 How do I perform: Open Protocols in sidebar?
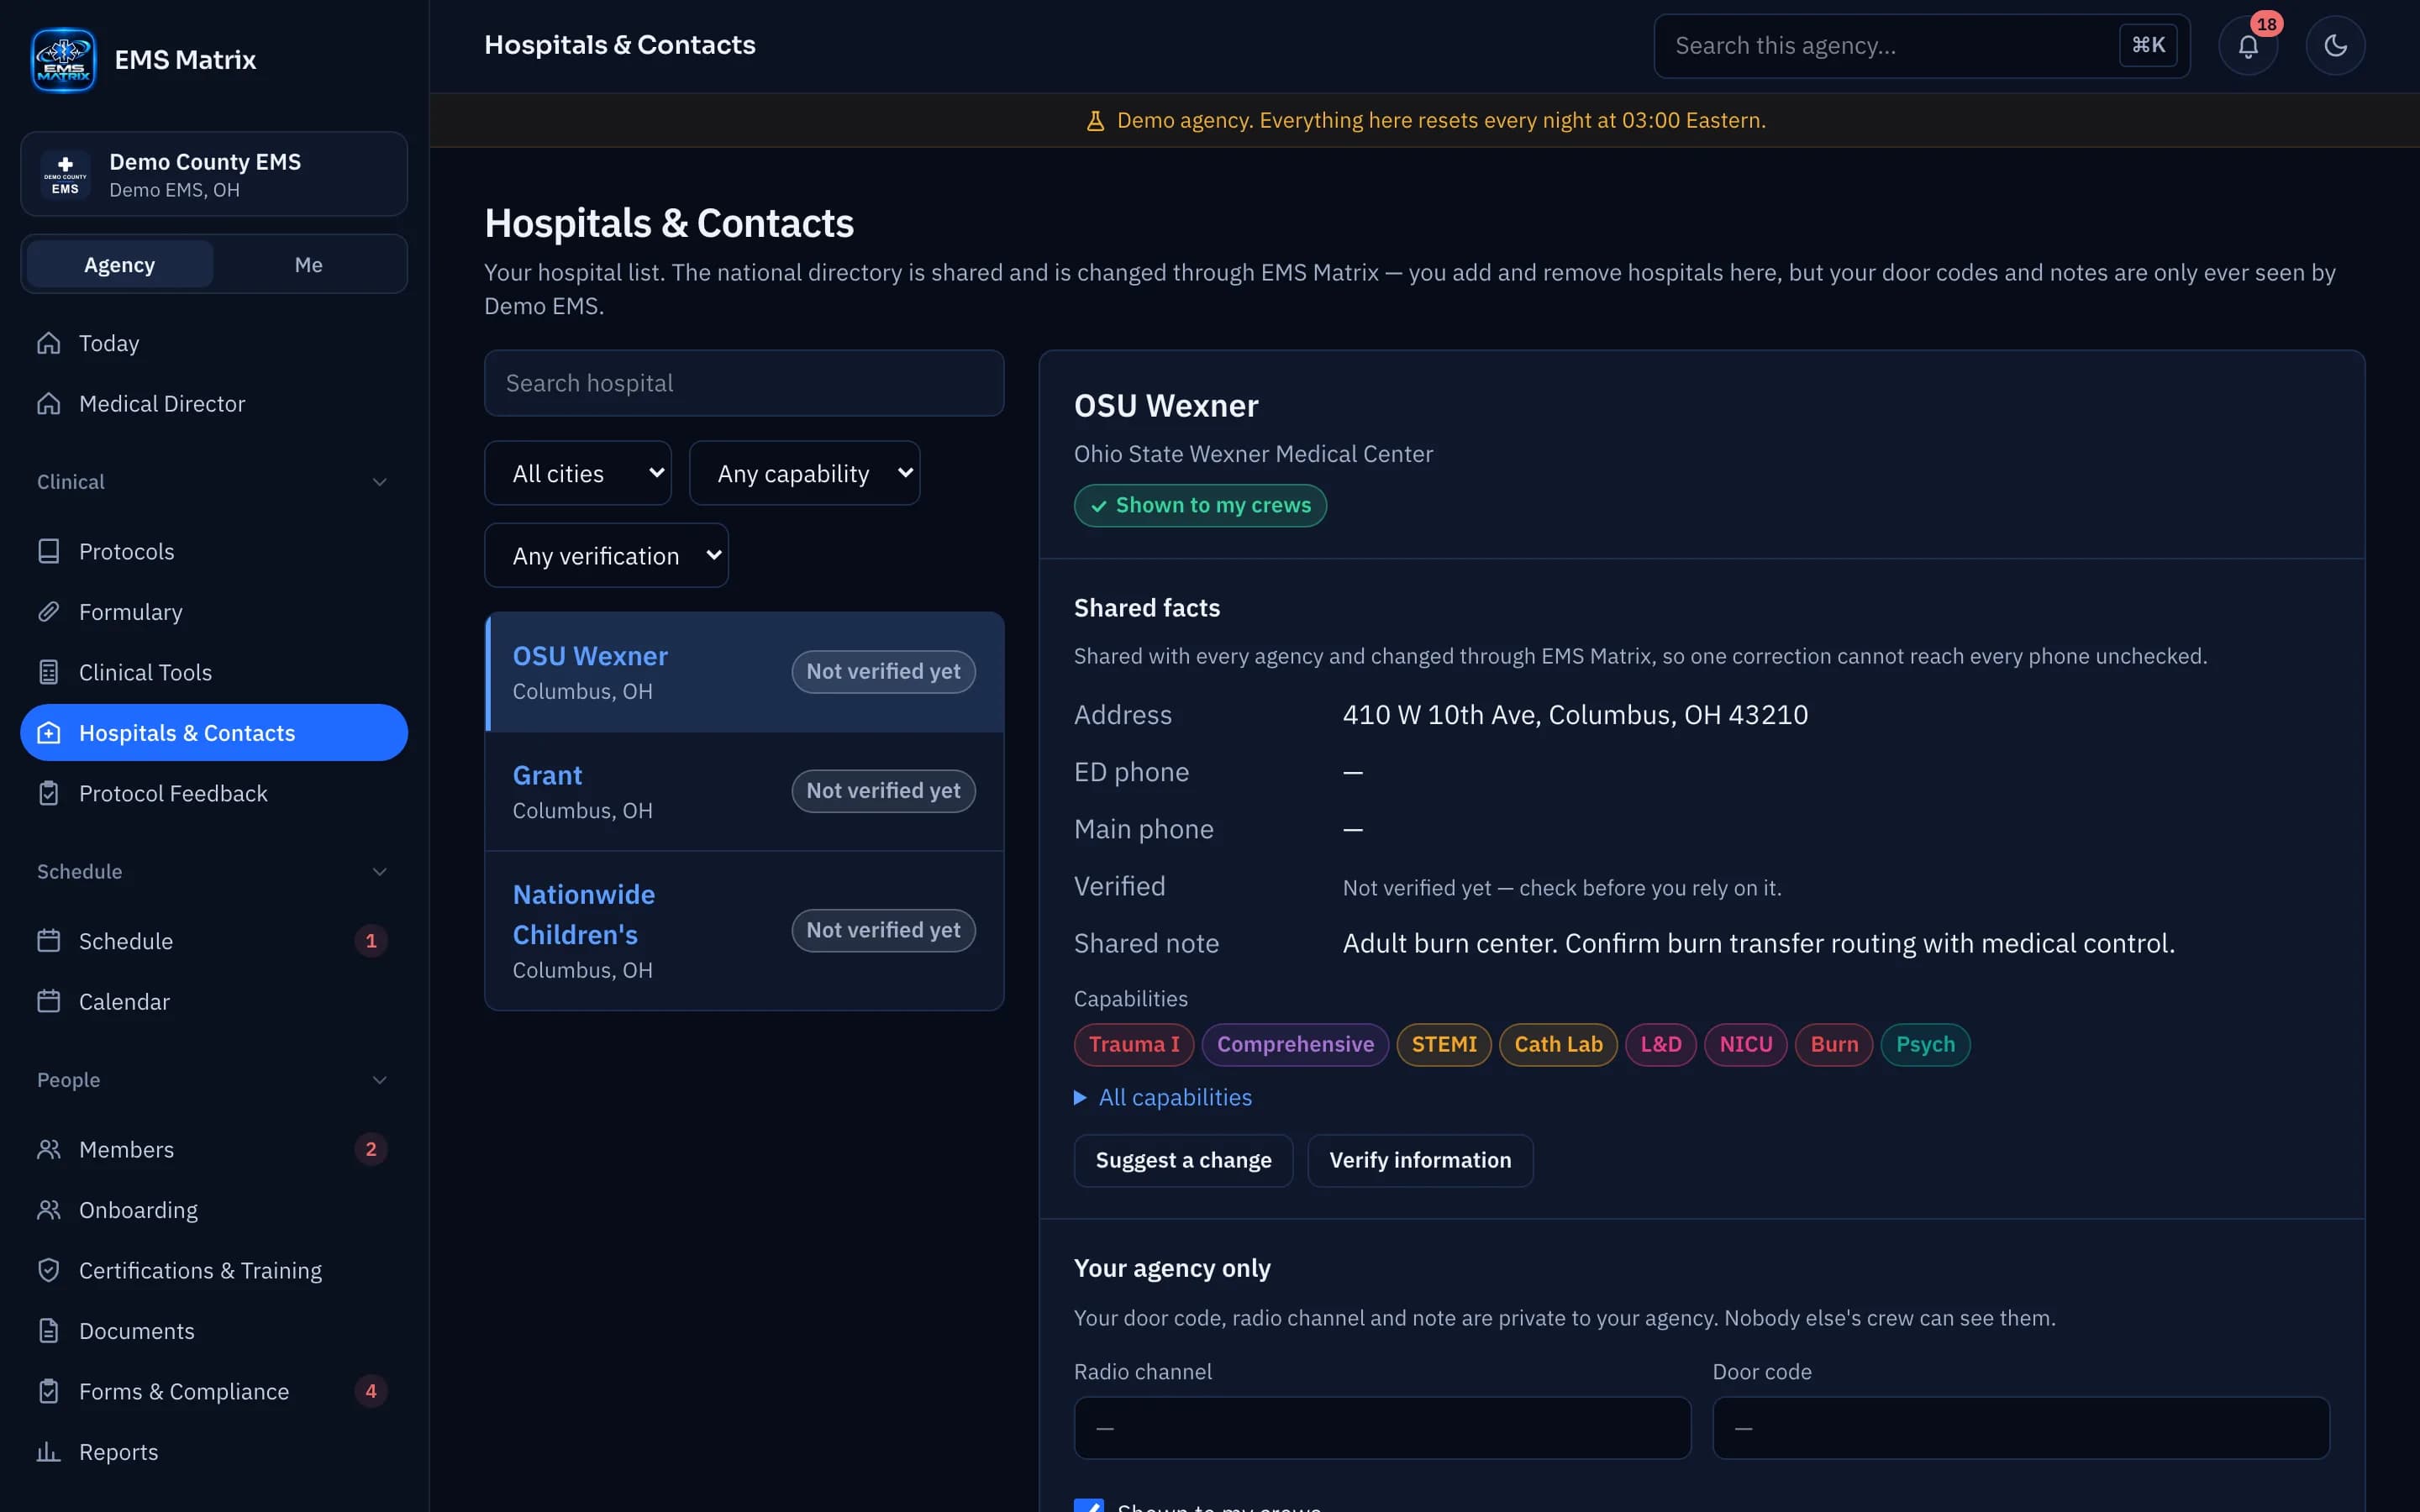[214, 551]
